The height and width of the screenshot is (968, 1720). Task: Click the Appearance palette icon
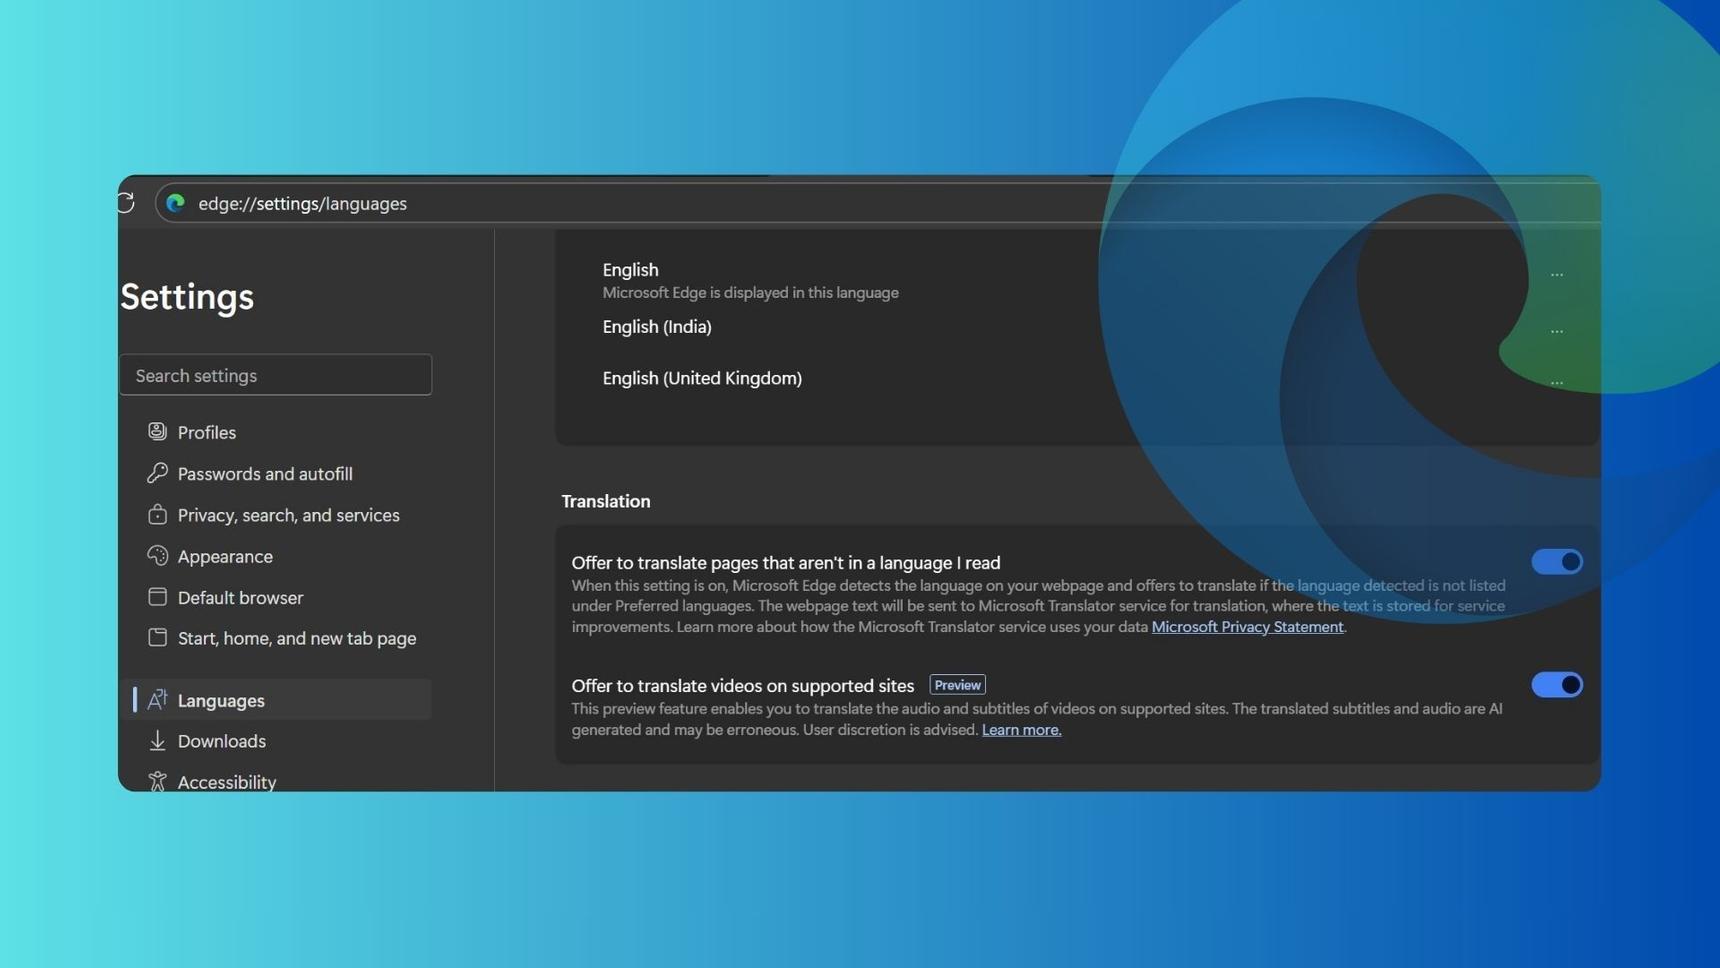click(x=158, y=556)
